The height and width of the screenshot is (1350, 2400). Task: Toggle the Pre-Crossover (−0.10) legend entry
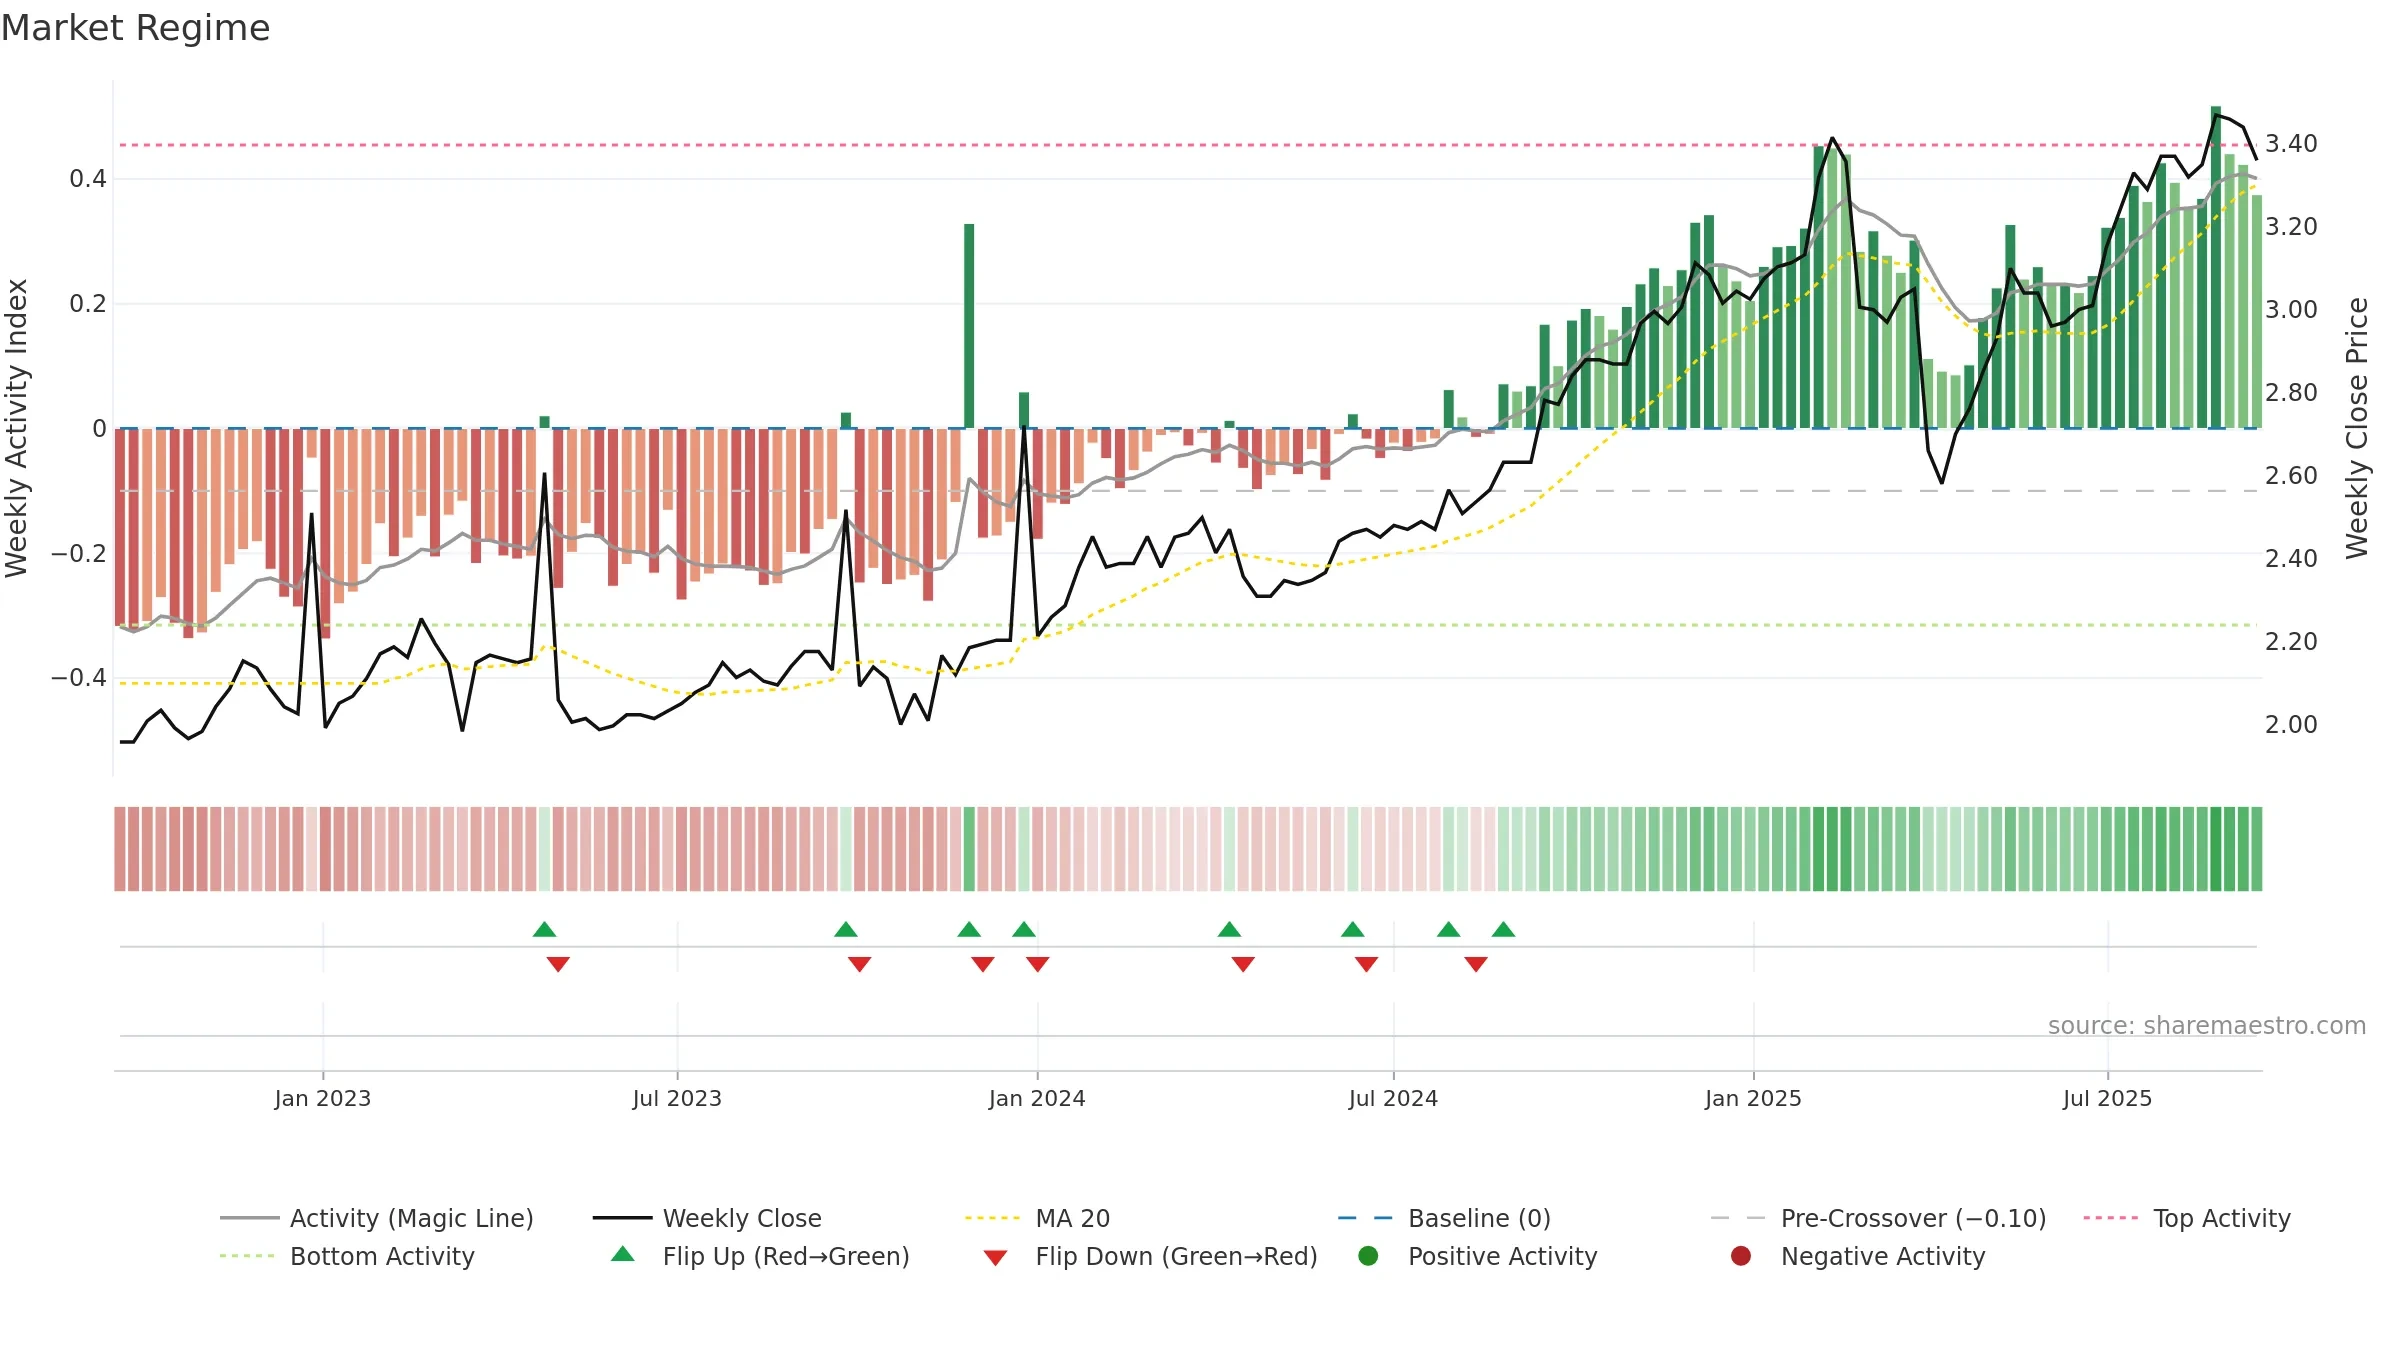click(1878, 1218)
